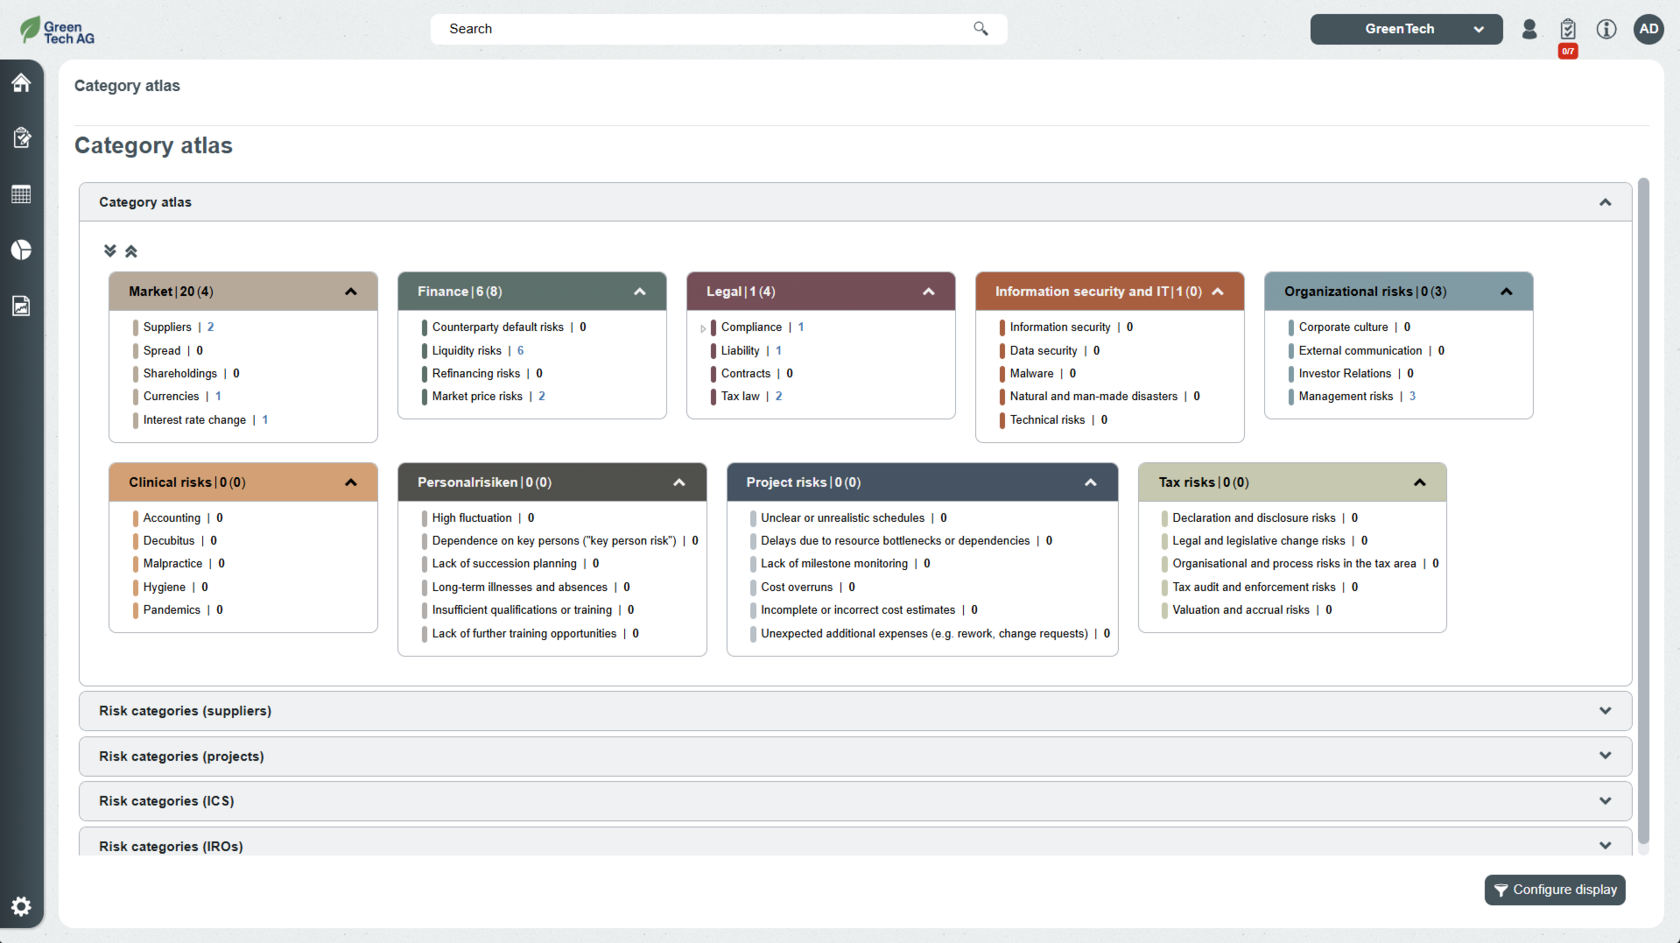The height and width of the screenshot is (943, 1680).
Task: Click the clipboard edit sidebar icon
Action: point(21,138)
